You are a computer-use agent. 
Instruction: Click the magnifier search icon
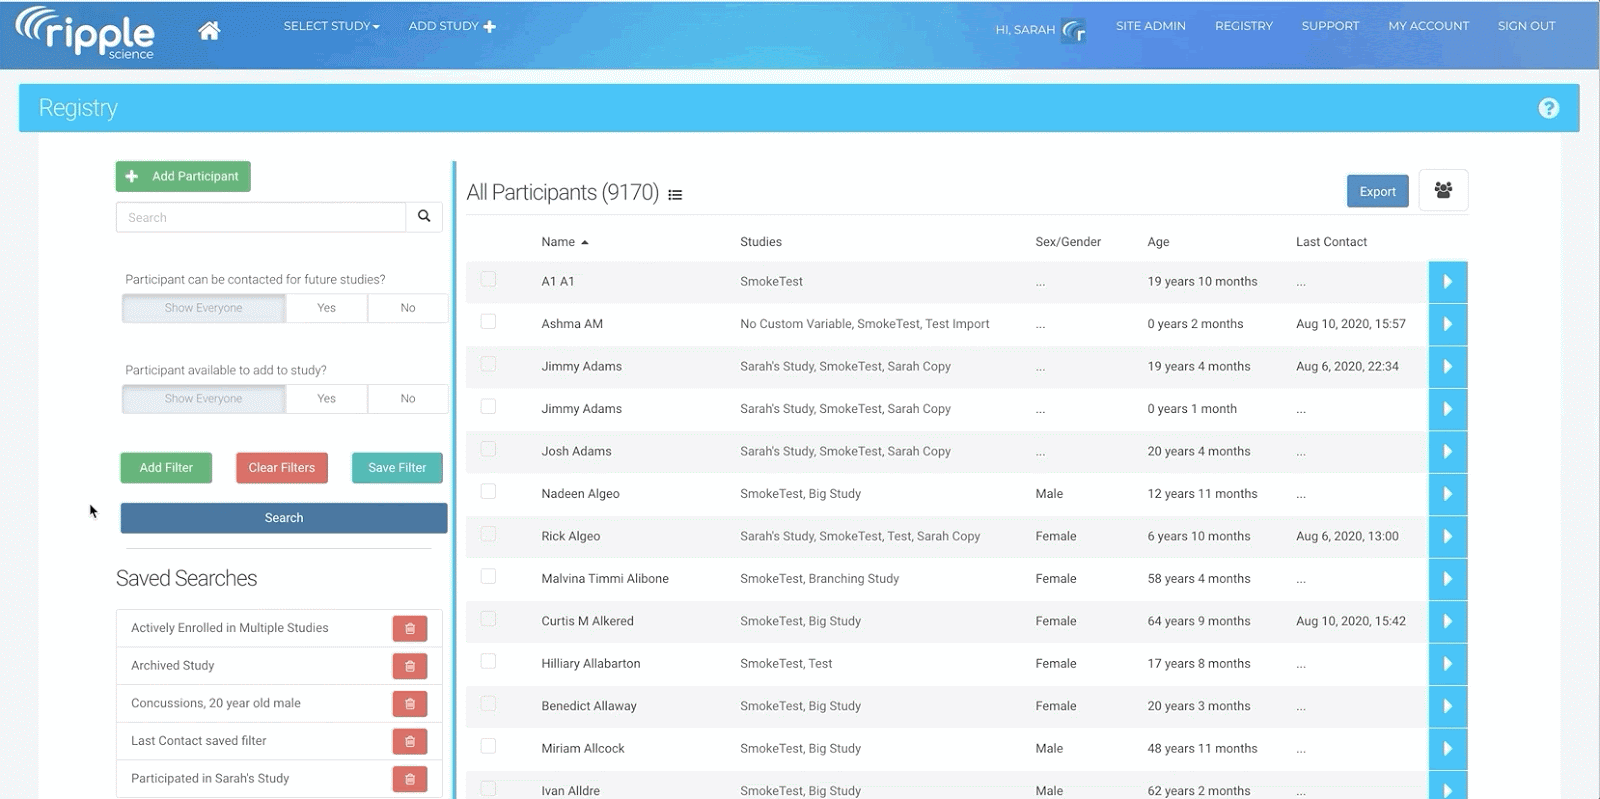click(x=424, y=217)
